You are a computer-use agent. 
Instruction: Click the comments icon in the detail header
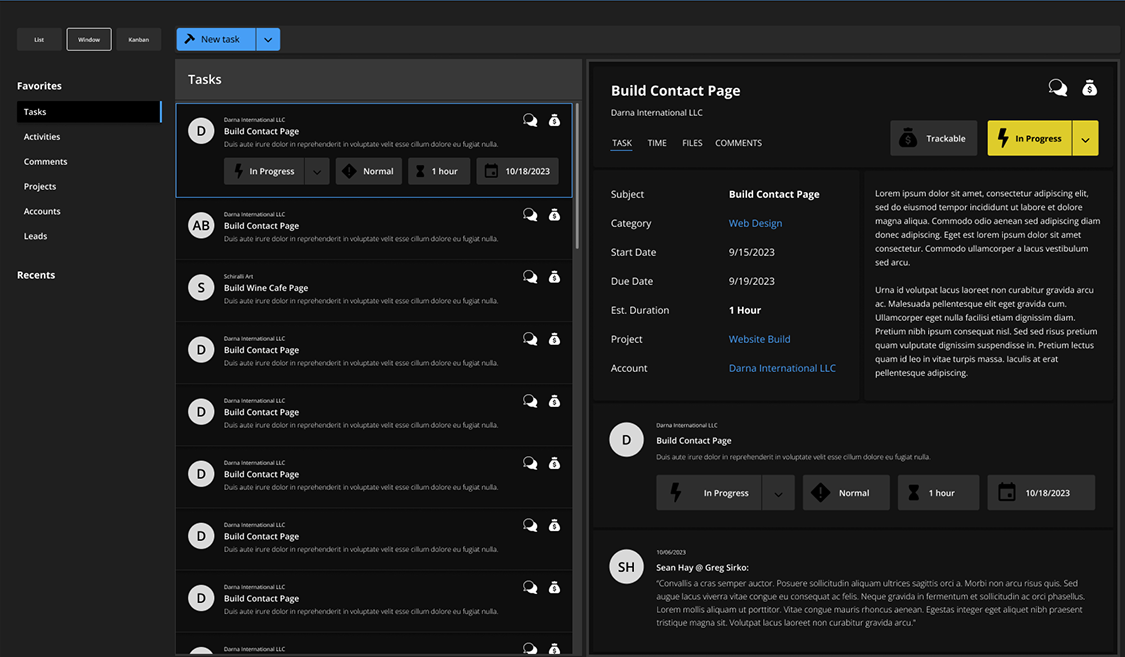point(1057,88)
